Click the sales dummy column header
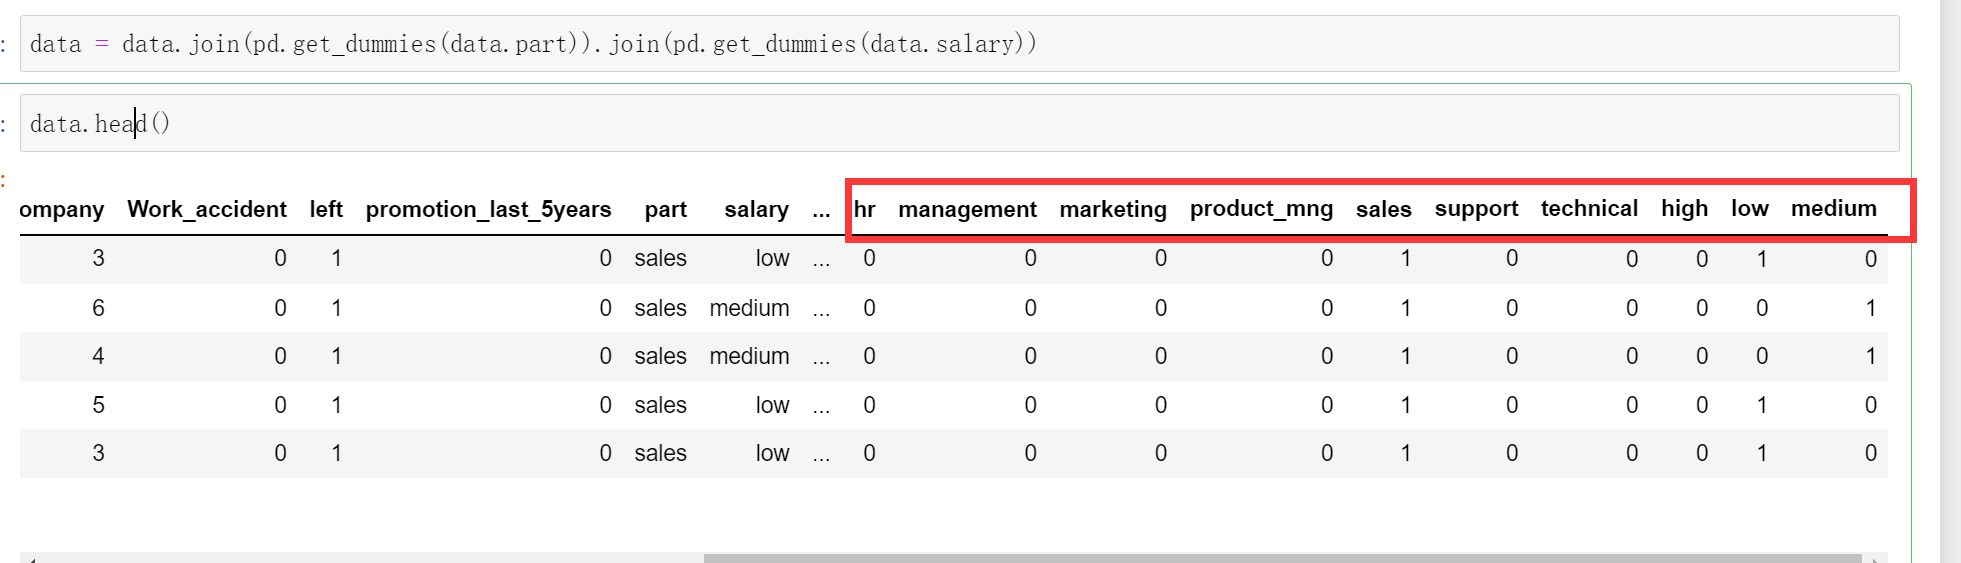The width and height of the screenshot is (1961, 563). (x=1383, y=210)
